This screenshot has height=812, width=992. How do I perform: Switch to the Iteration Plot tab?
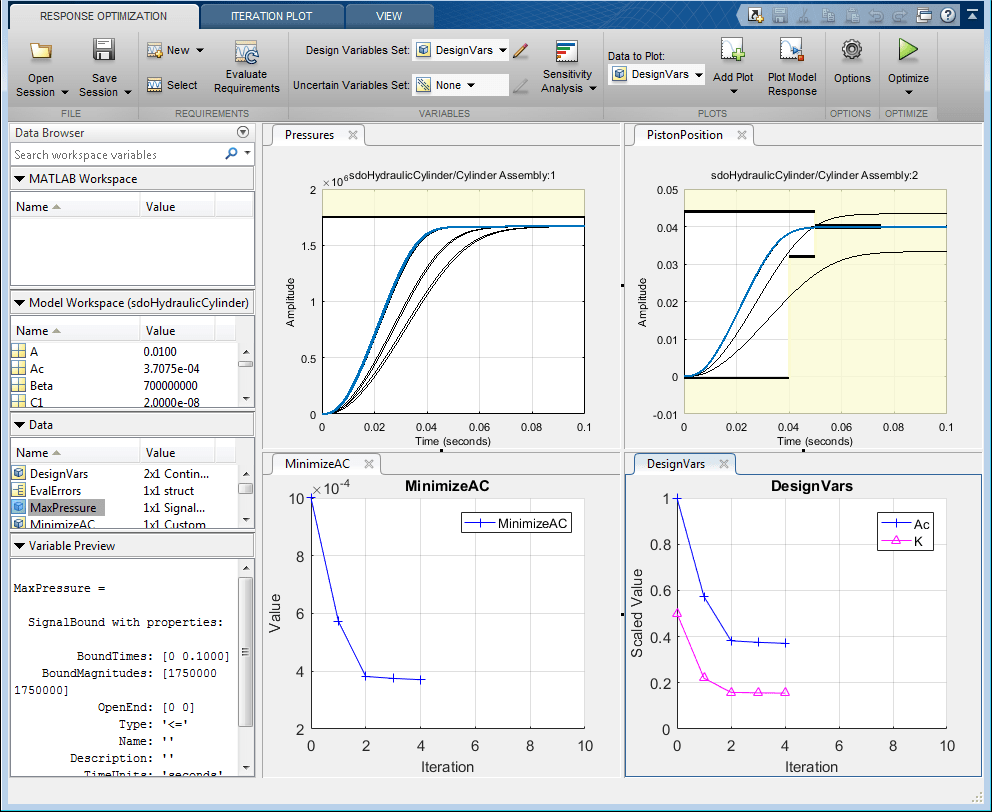click(x=271, y=16)
